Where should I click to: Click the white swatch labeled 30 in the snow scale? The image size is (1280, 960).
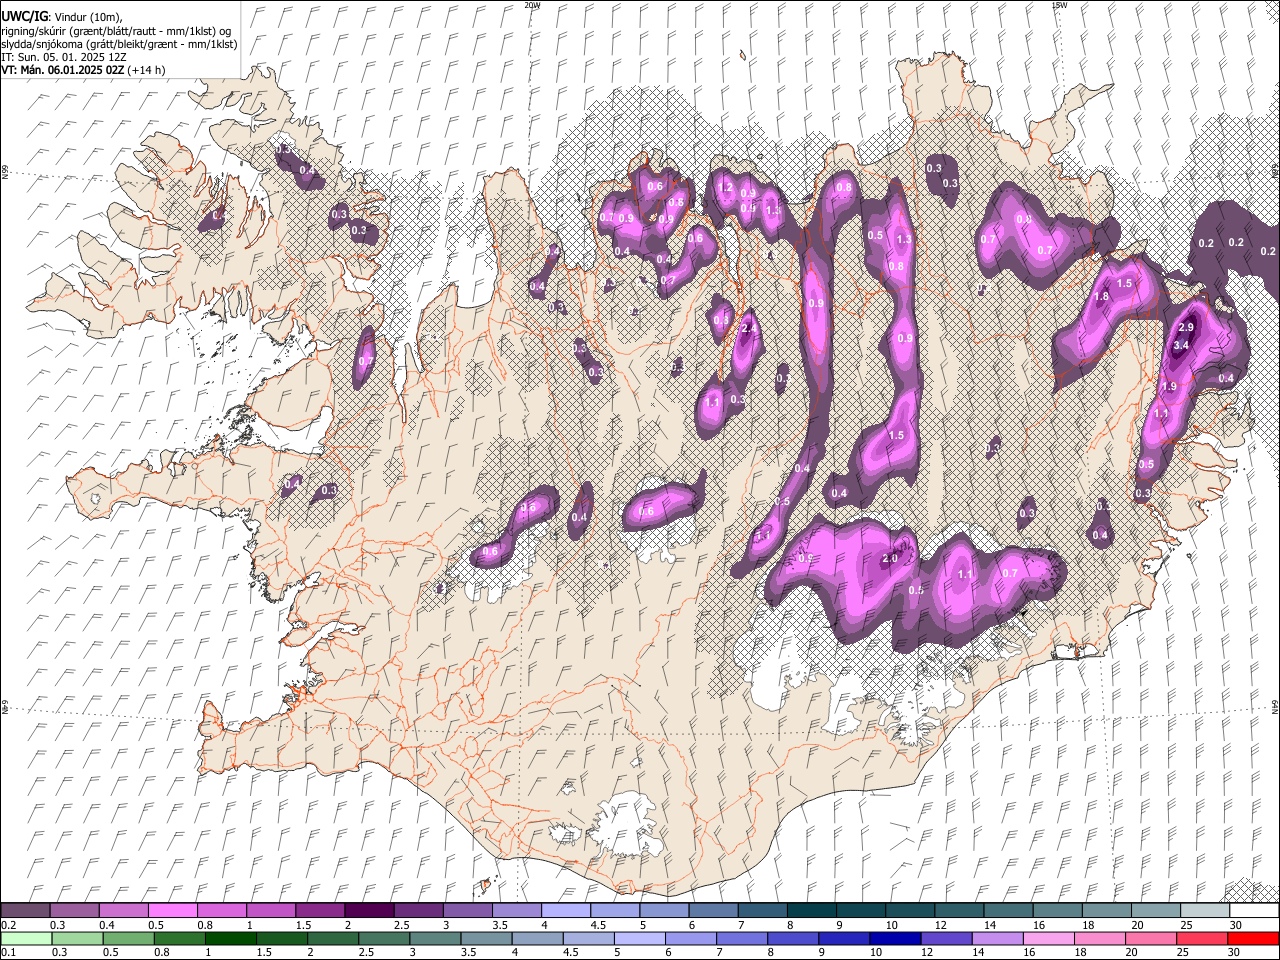coord(1255,911)
